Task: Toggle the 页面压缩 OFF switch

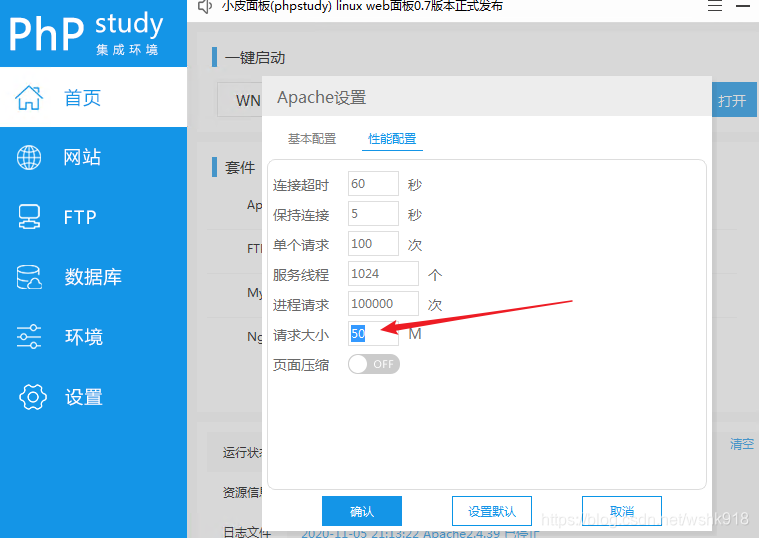Action: click(374, 364)
